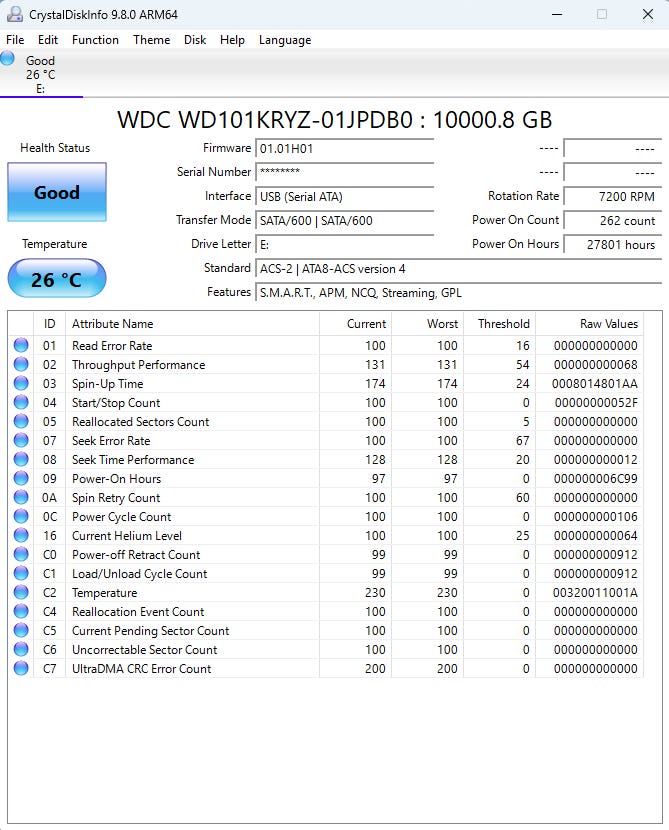Screen dimensions: 669x830
Task: Click the Drive Letter field E:
Action: coord(345,245)
